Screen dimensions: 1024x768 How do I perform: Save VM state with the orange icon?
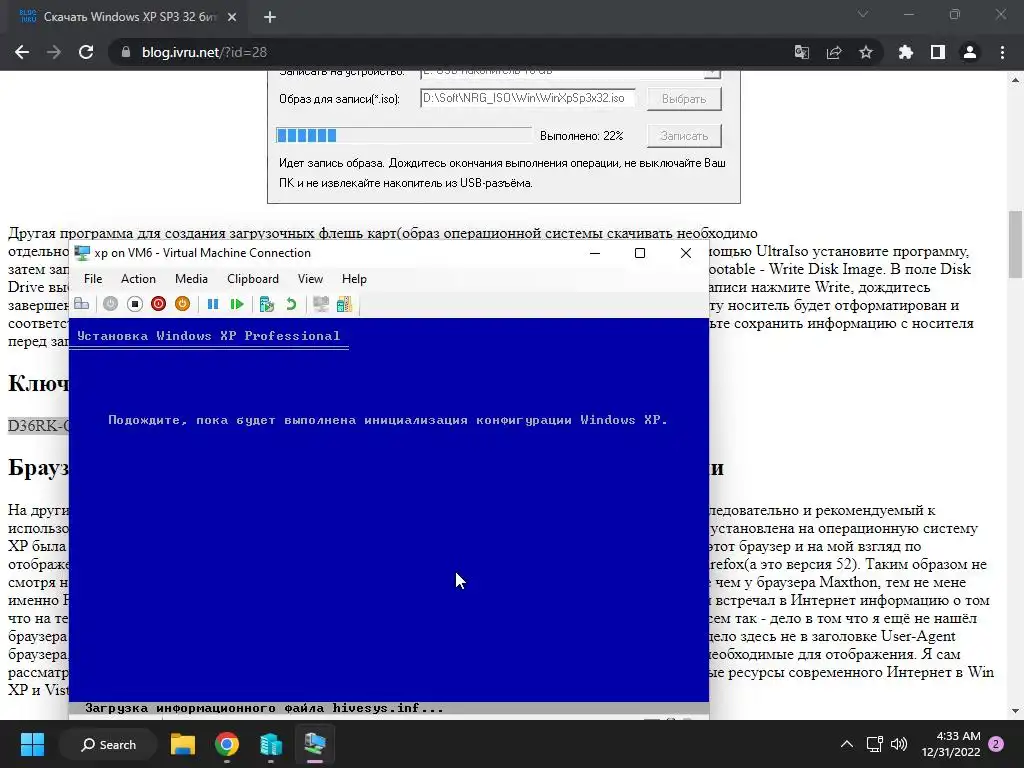point(182,304)
